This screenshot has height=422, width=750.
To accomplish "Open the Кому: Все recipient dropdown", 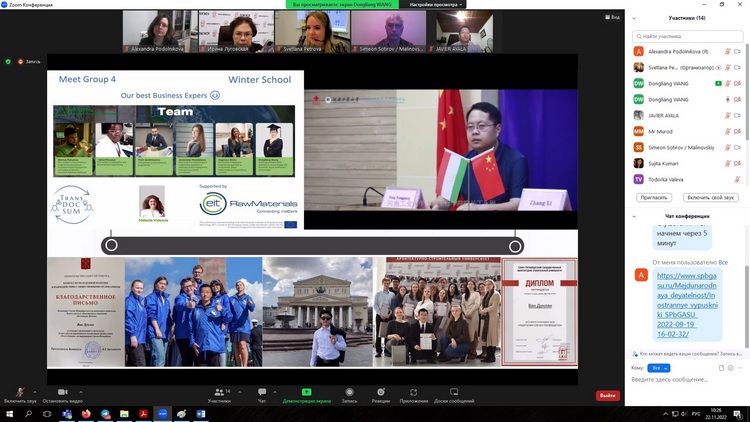I will click(x=659, y=368).
